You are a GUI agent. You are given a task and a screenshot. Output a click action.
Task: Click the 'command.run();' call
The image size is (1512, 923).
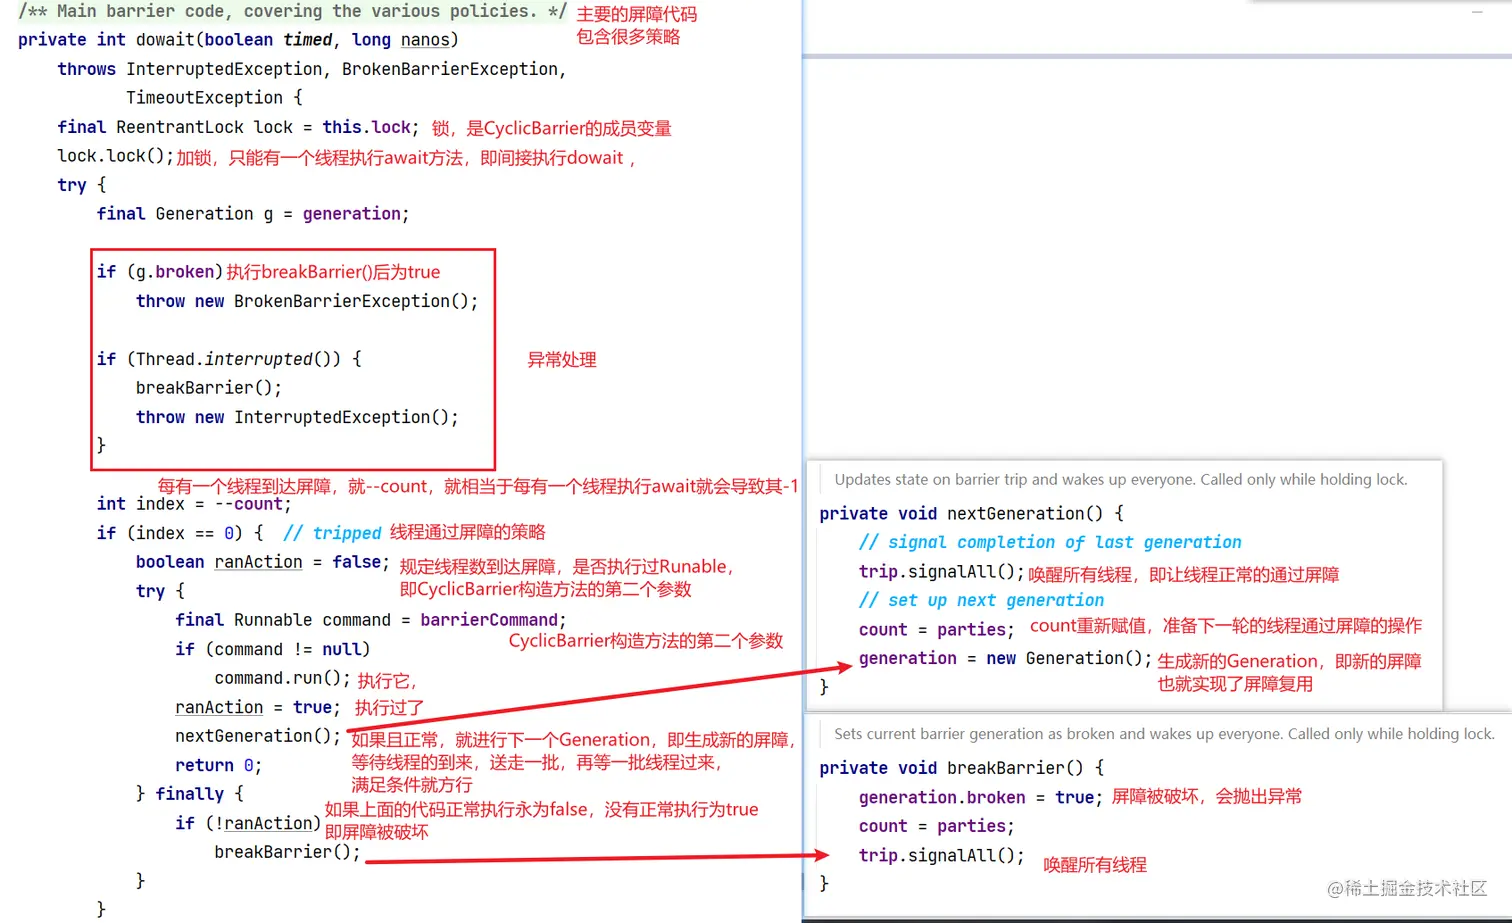tap(283, 678)
